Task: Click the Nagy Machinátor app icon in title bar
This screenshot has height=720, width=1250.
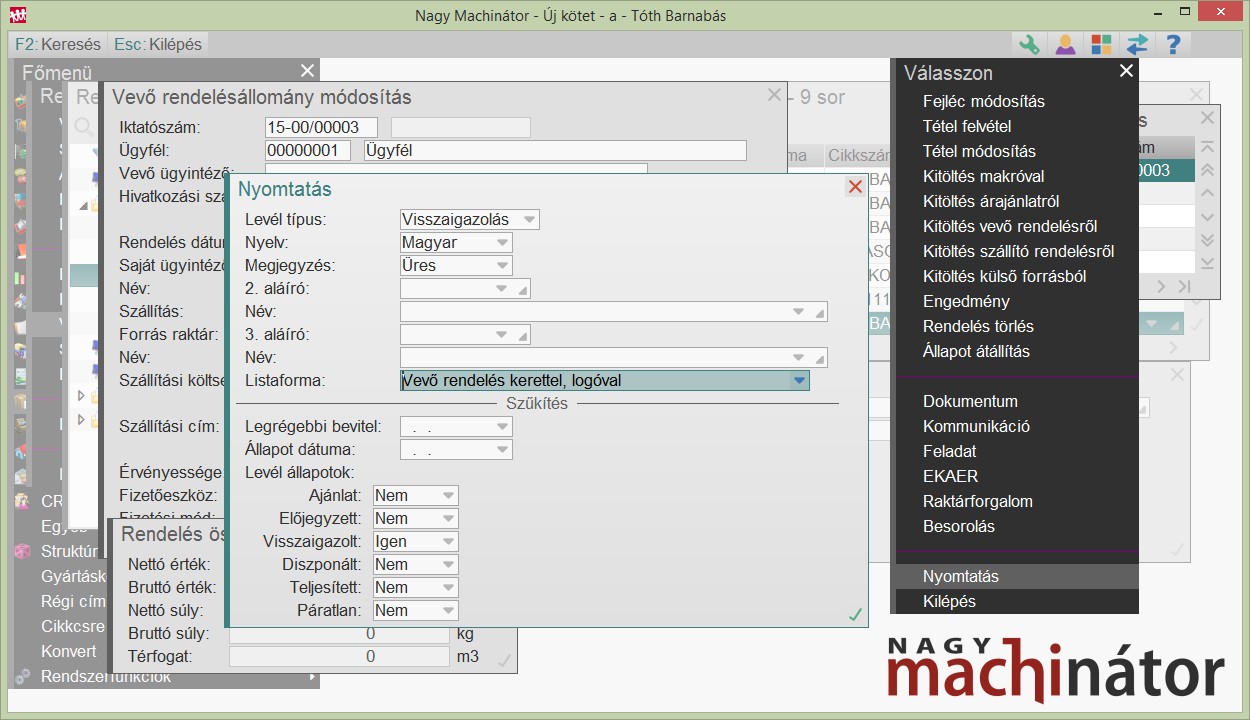Action: (17, 15)
